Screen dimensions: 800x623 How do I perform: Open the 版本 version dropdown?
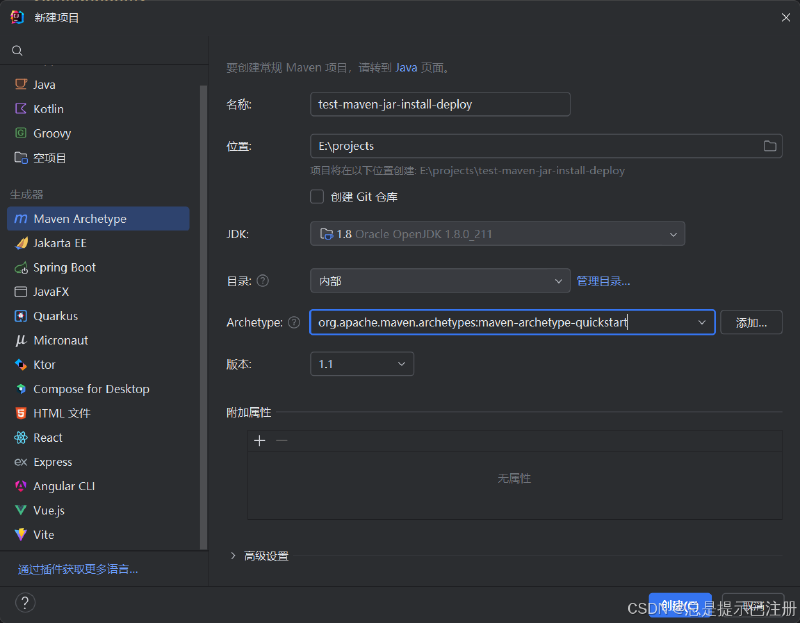click(x=362, y=364)
